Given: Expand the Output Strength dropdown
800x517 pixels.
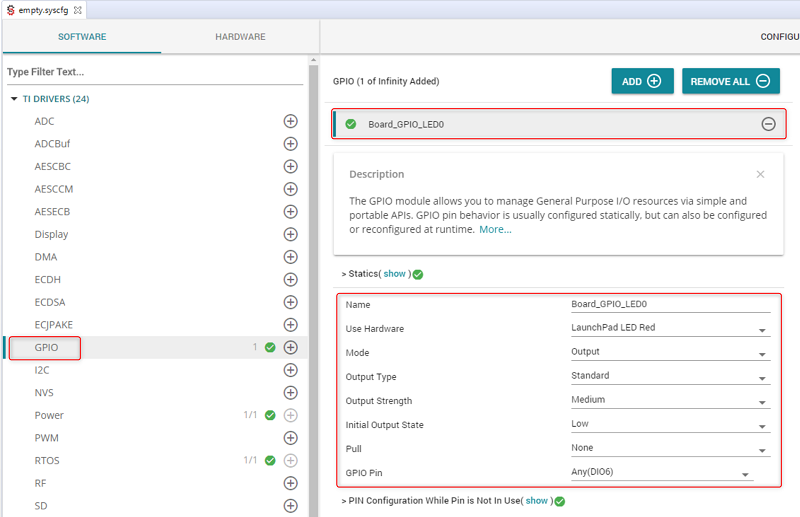Looking at the screenshot, I should (x=762, y=402).
